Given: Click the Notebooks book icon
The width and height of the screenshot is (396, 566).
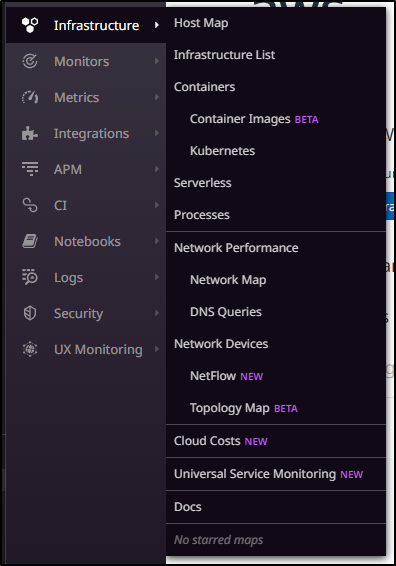Looking at the screenshot, I should [30, 241].
